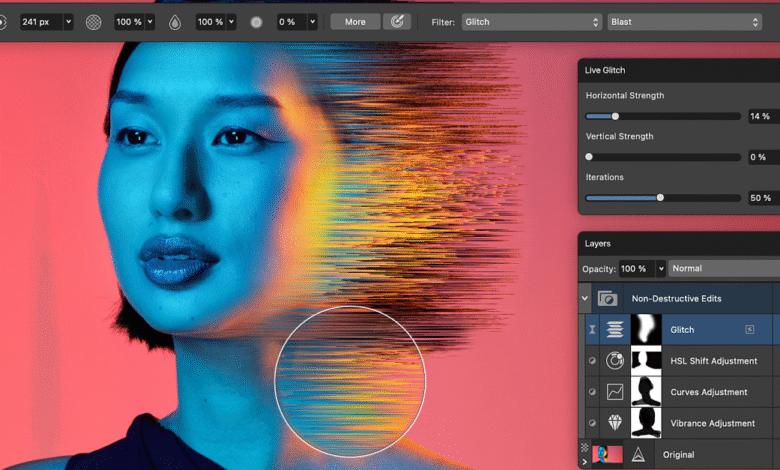The image size is (780, 470).
Task: Expand the Original layer arrow
Action: [x=585, y=462]
